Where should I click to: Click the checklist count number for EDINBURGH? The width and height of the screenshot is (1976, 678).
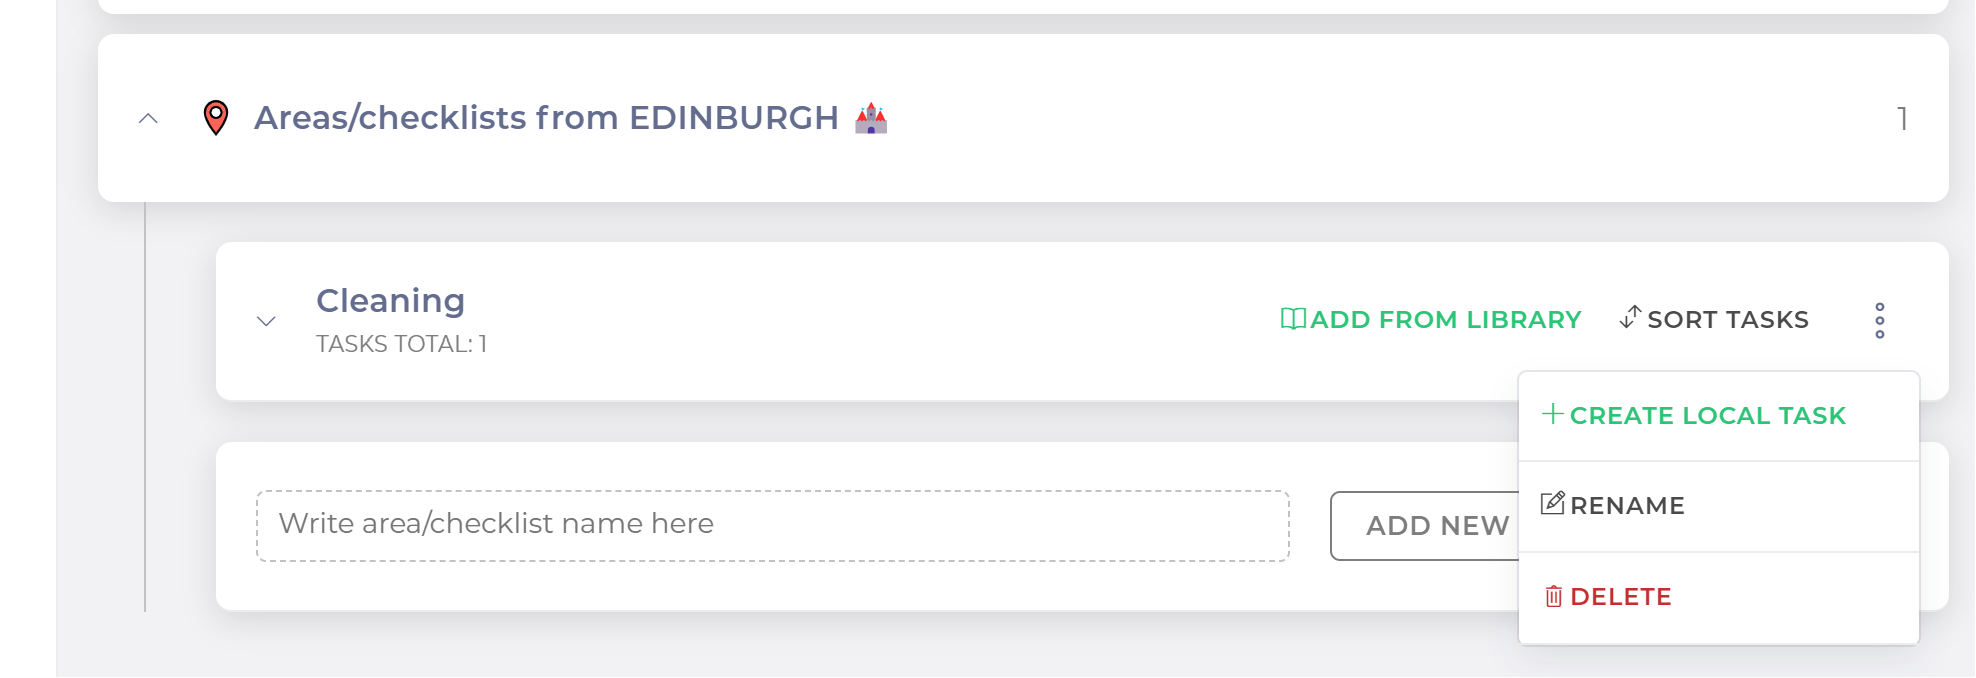1902,119
